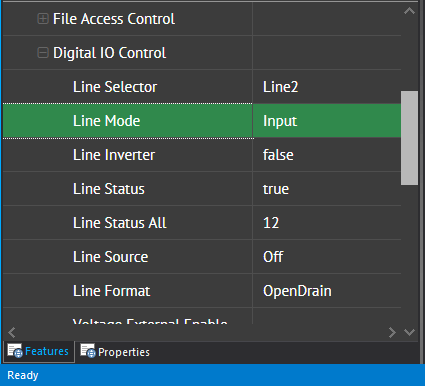Select the Line Status All feature name
Image resolution: width=425 pixels, height=386 pixels.
click(120, 223)
